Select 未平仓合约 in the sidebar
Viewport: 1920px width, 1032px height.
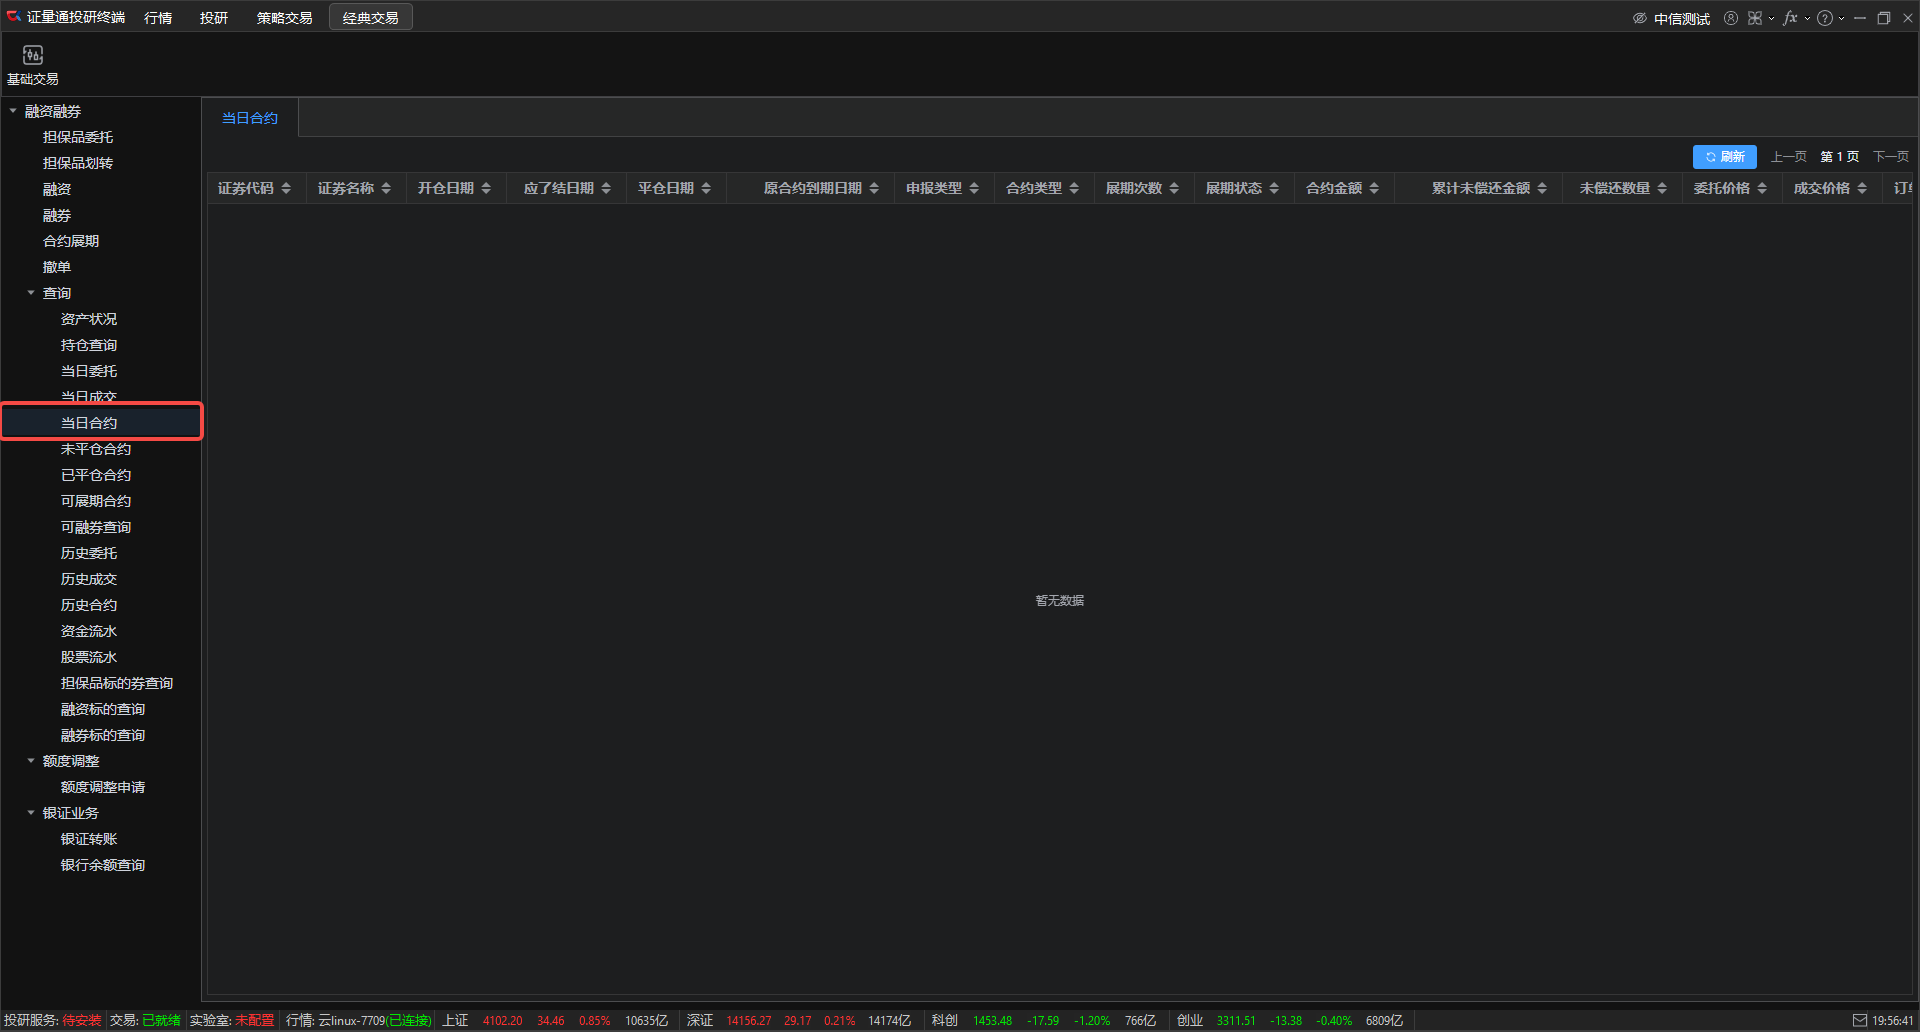coord(96,449)
